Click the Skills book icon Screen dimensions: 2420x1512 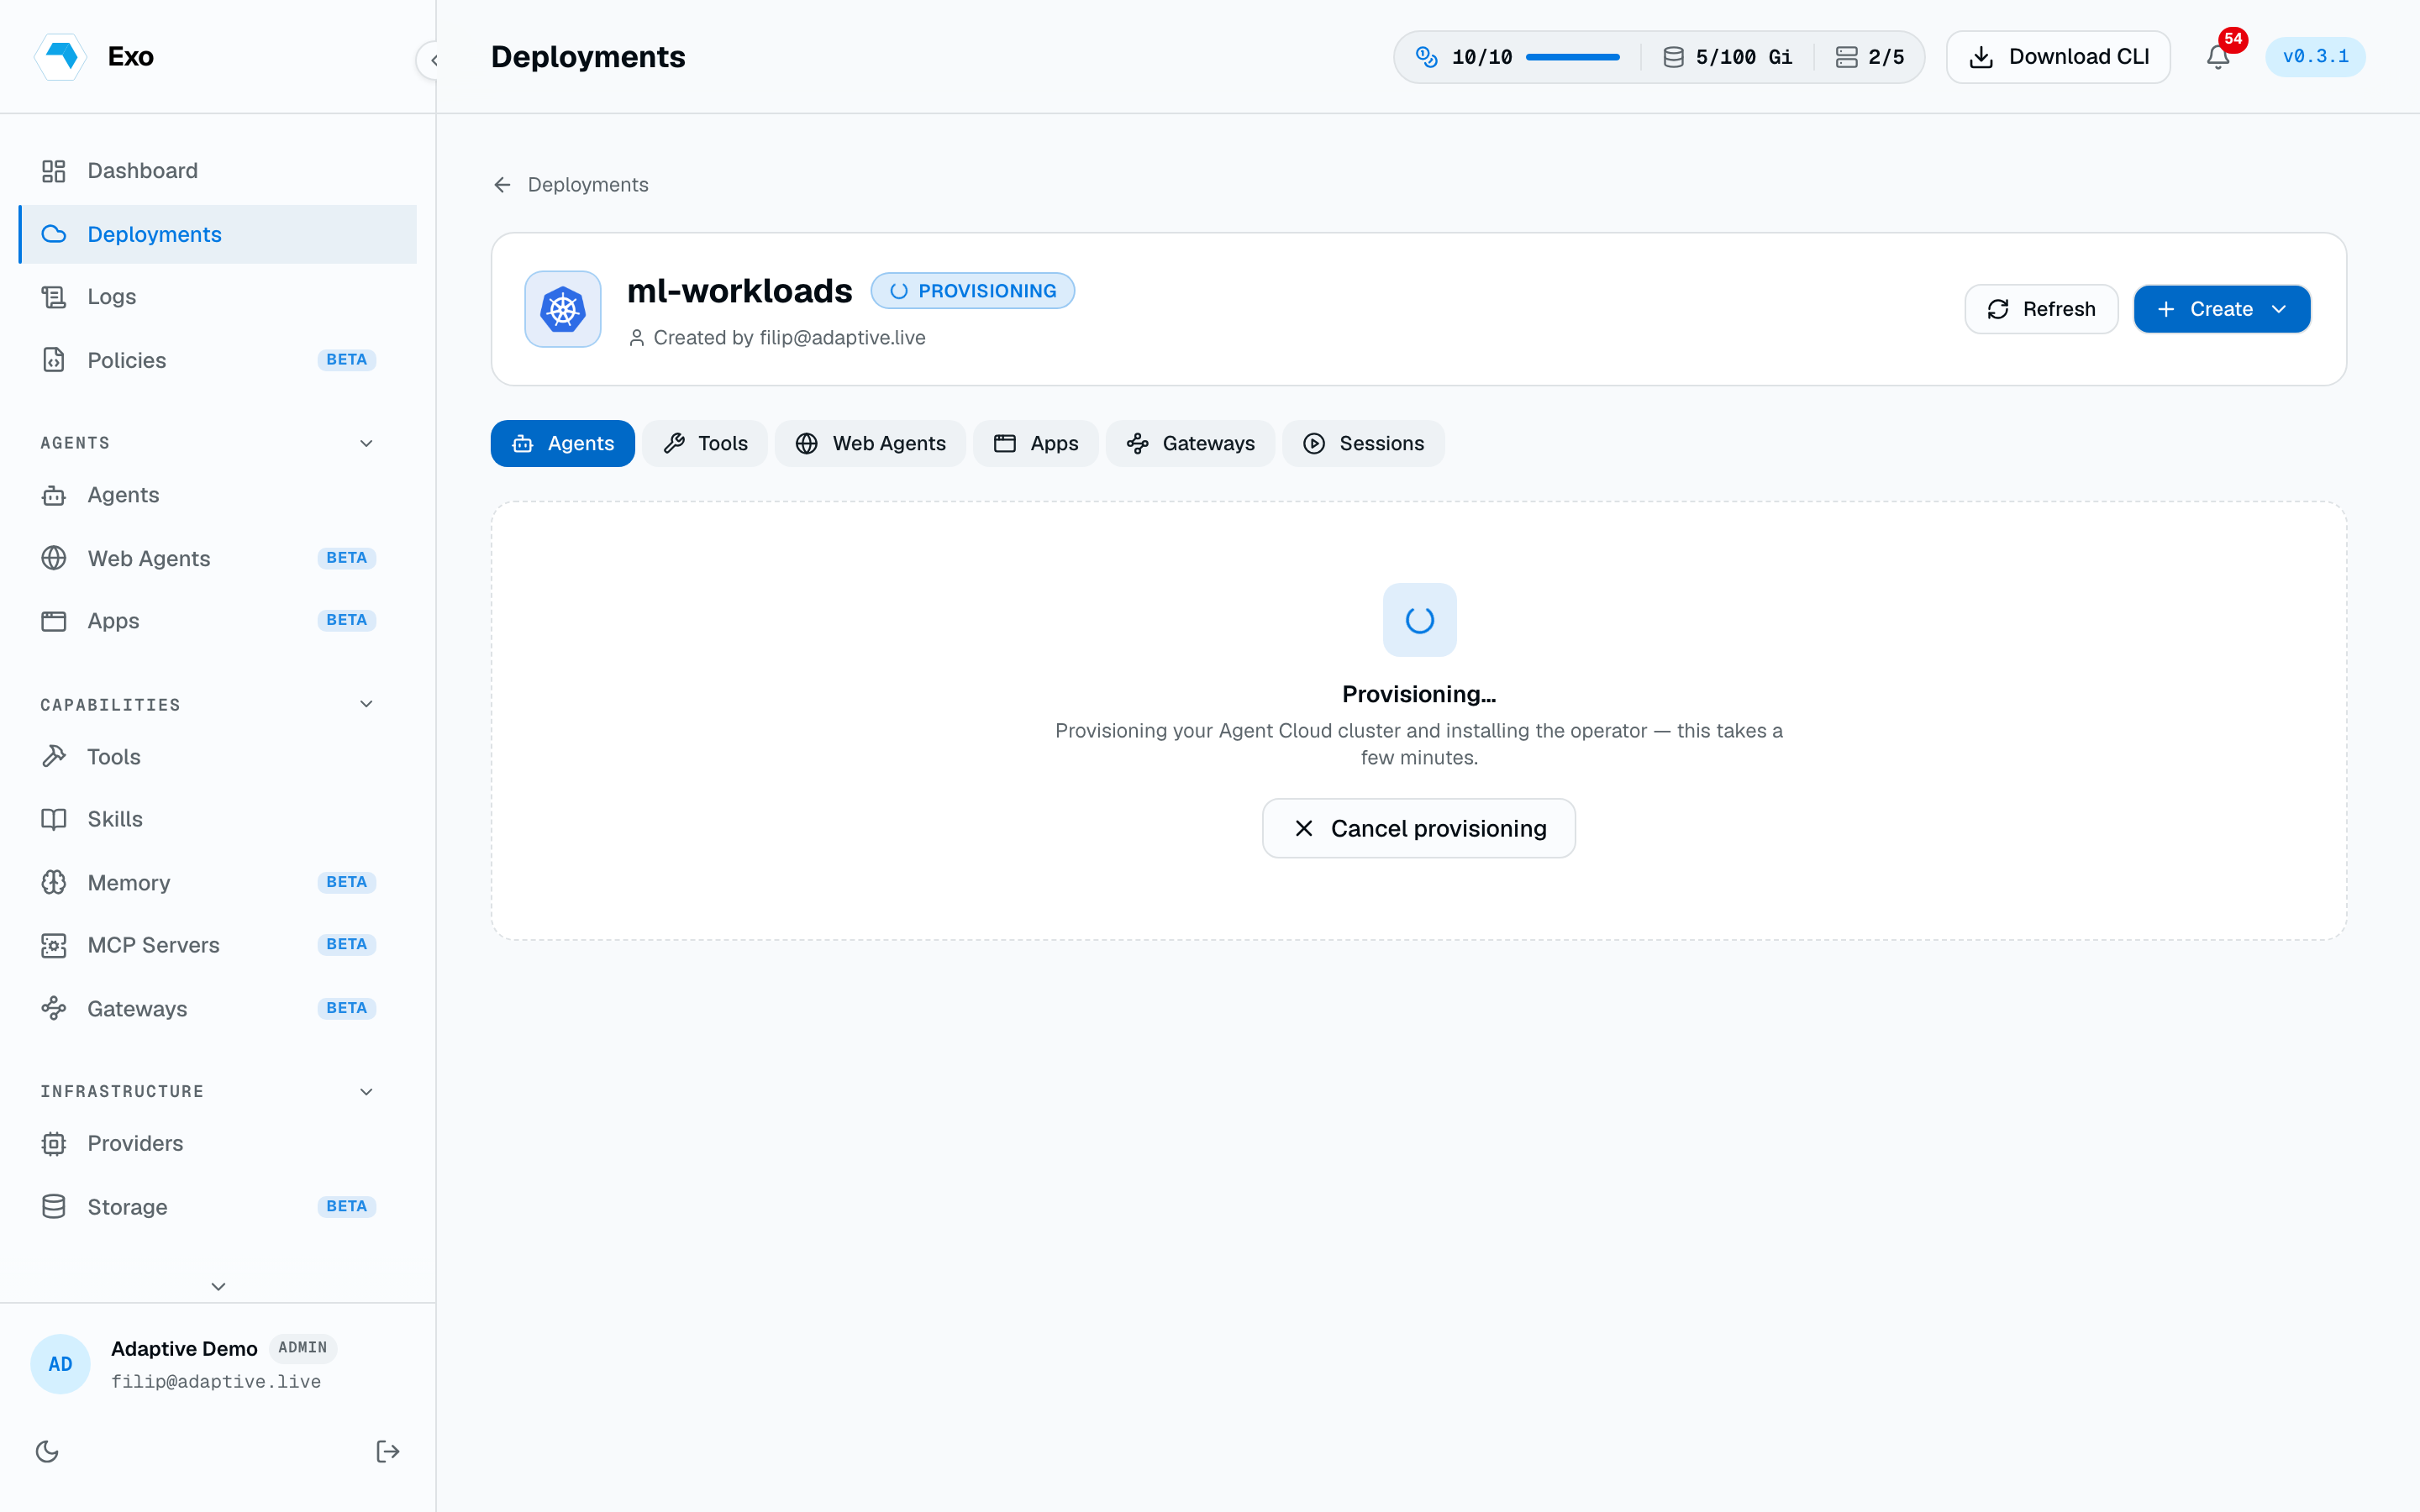coord(54,819)
